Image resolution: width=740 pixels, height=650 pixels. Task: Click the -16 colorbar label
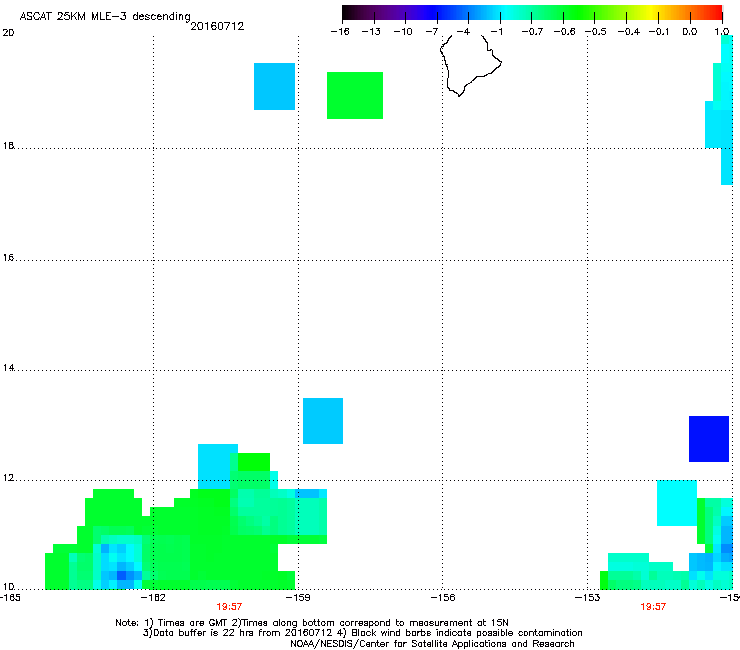point(340,32)
